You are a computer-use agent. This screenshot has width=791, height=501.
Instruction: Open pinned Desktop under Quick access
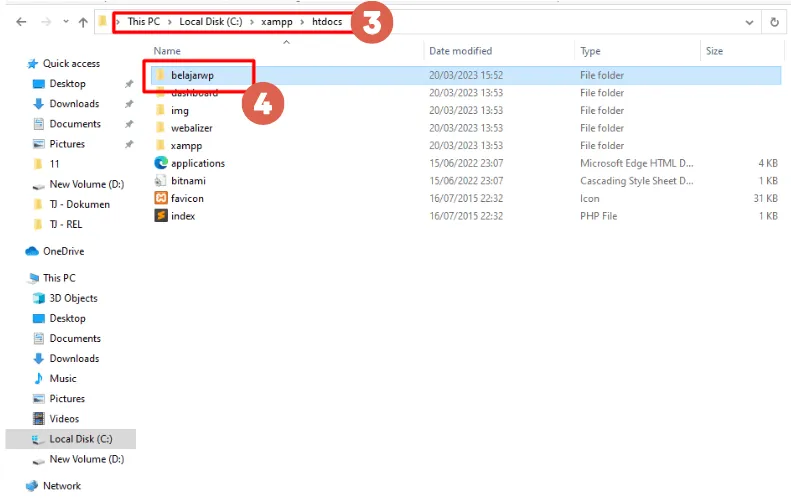point(68,84)
